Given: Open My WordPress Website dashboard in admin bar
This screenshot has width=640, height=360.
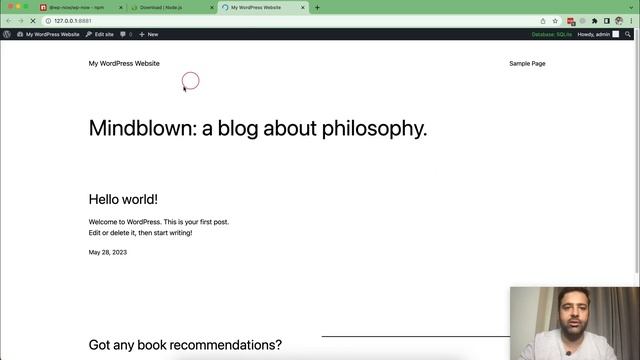Looking at the screenshot, I should click(48, 34).
